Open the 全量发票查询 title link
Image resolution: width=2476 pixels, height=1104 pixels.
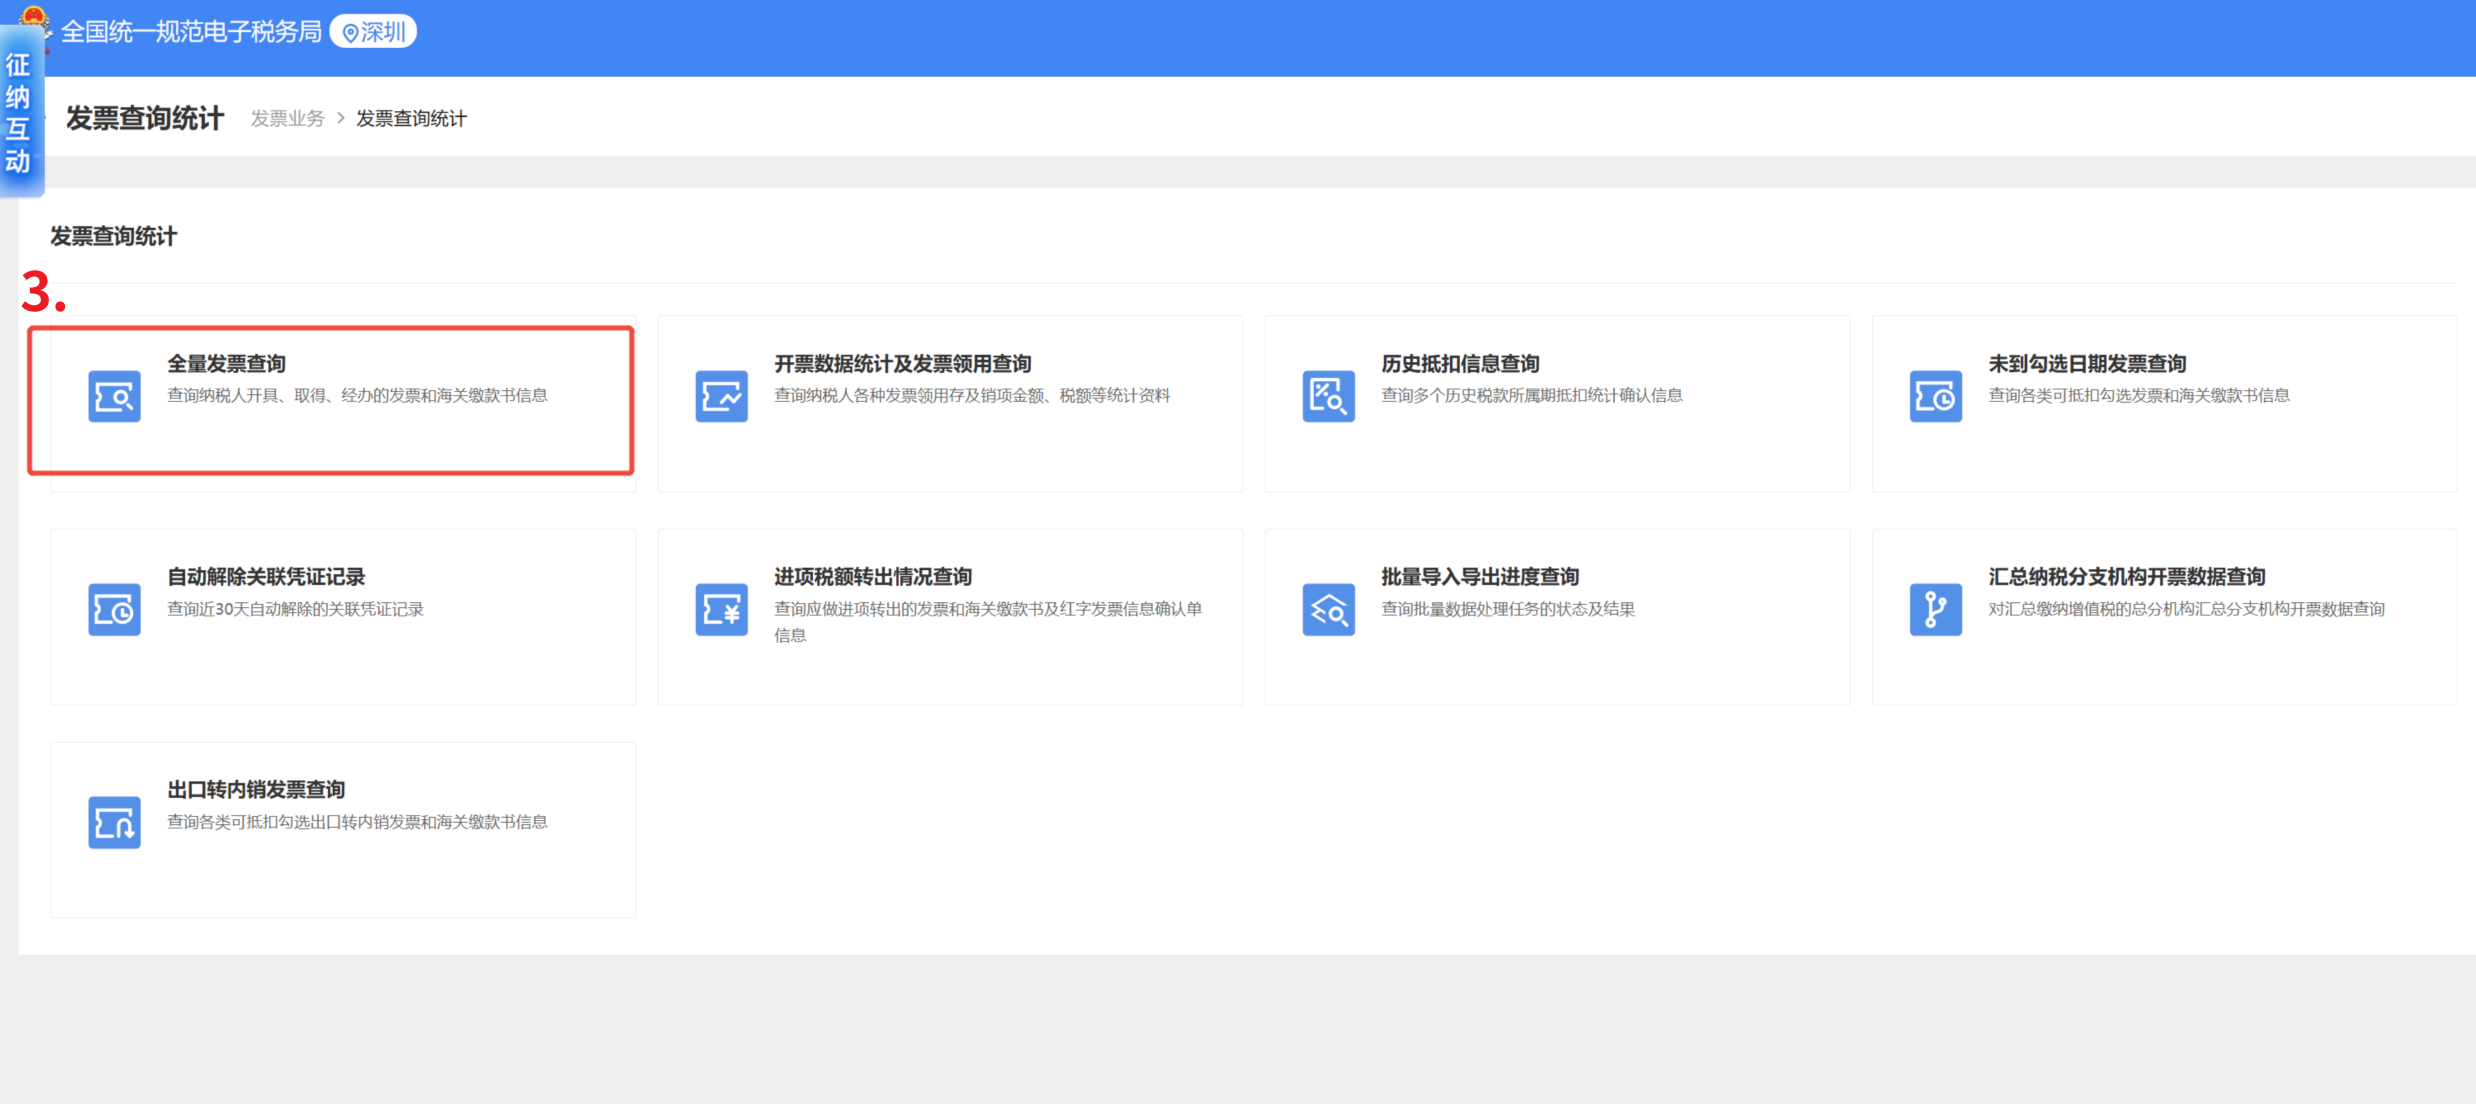click(x=226, y=364)
